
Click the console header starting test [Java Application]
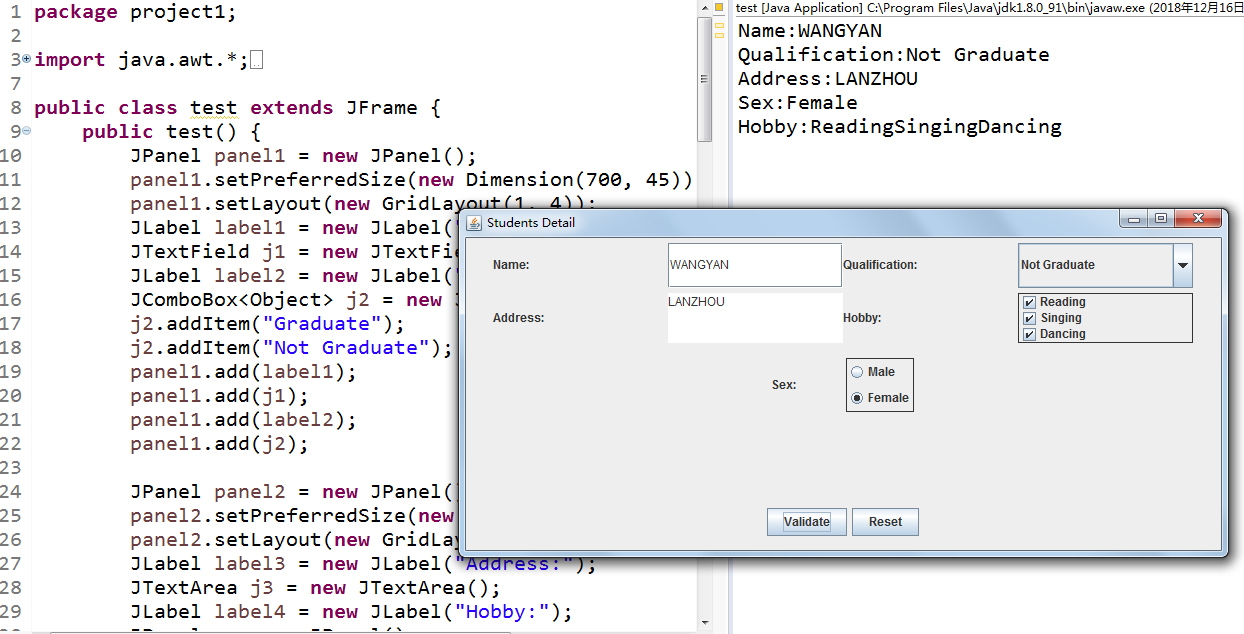click(x=990, y=7)
